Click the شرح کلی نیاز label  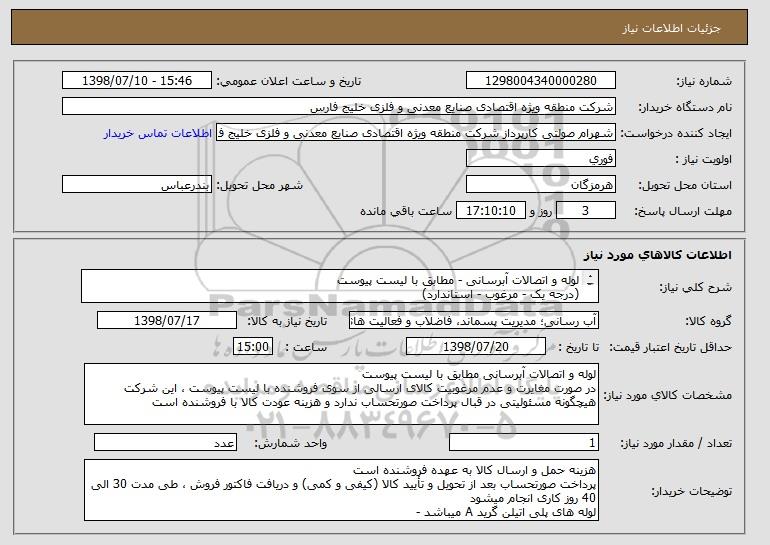[696, 288]
